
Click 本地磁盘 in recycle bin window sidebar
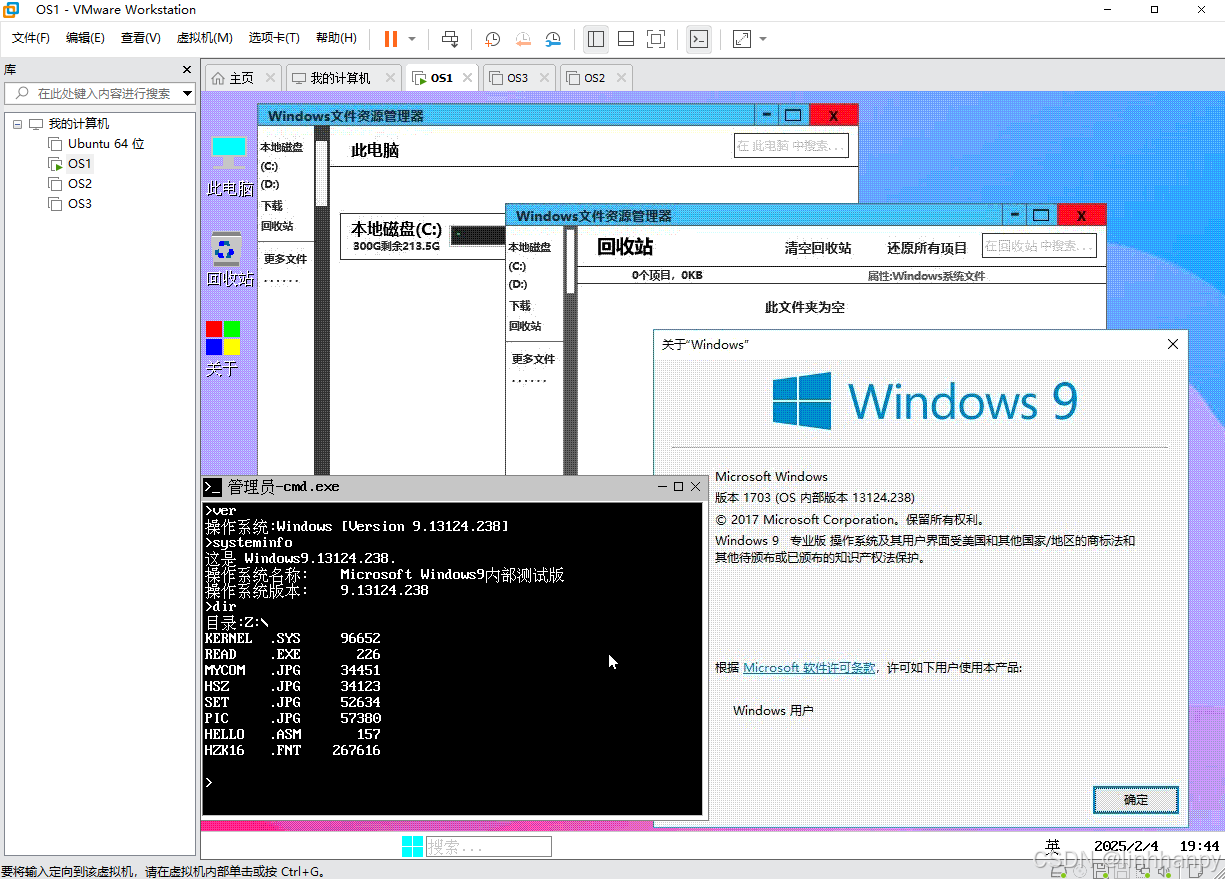[x=529, y=247]
